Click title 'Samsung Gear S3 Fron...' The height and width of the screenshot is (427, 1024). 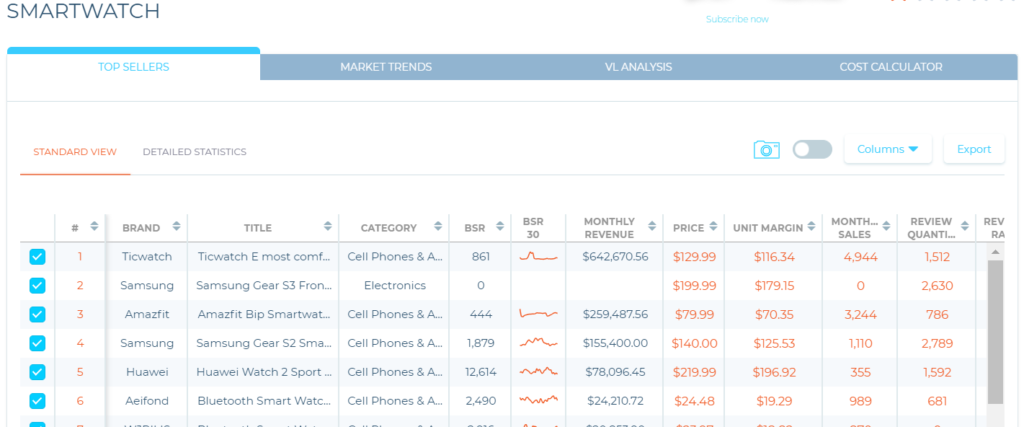click(x=264, y=285)
